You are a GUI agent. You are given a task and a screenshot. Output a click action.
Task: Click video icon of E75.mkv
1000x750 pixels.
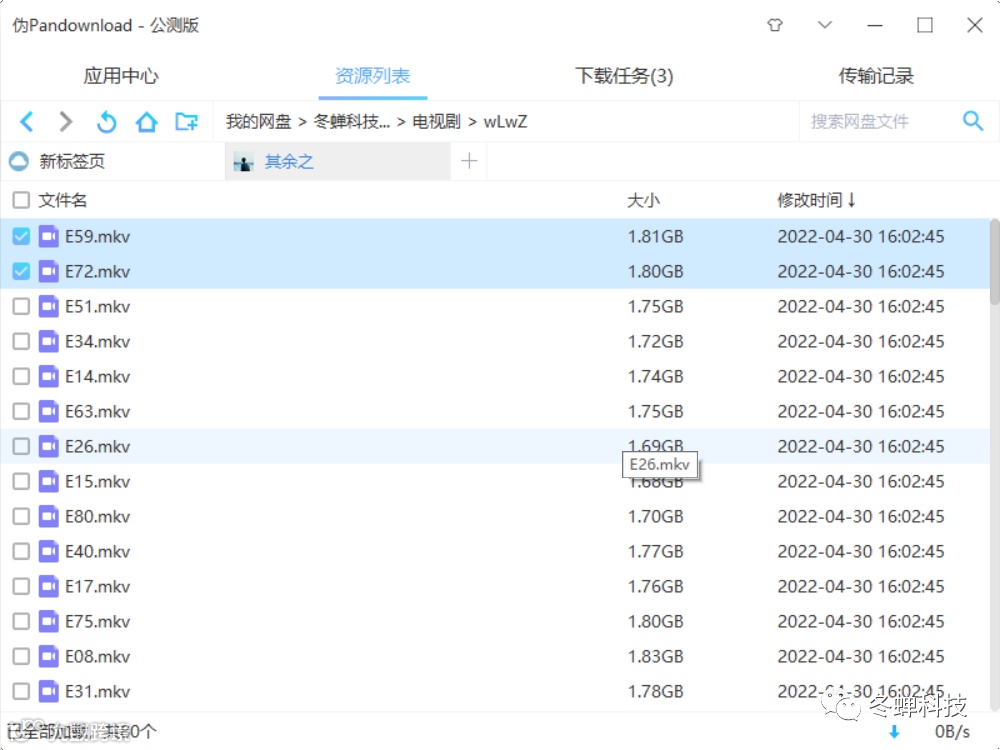(48, 621)
